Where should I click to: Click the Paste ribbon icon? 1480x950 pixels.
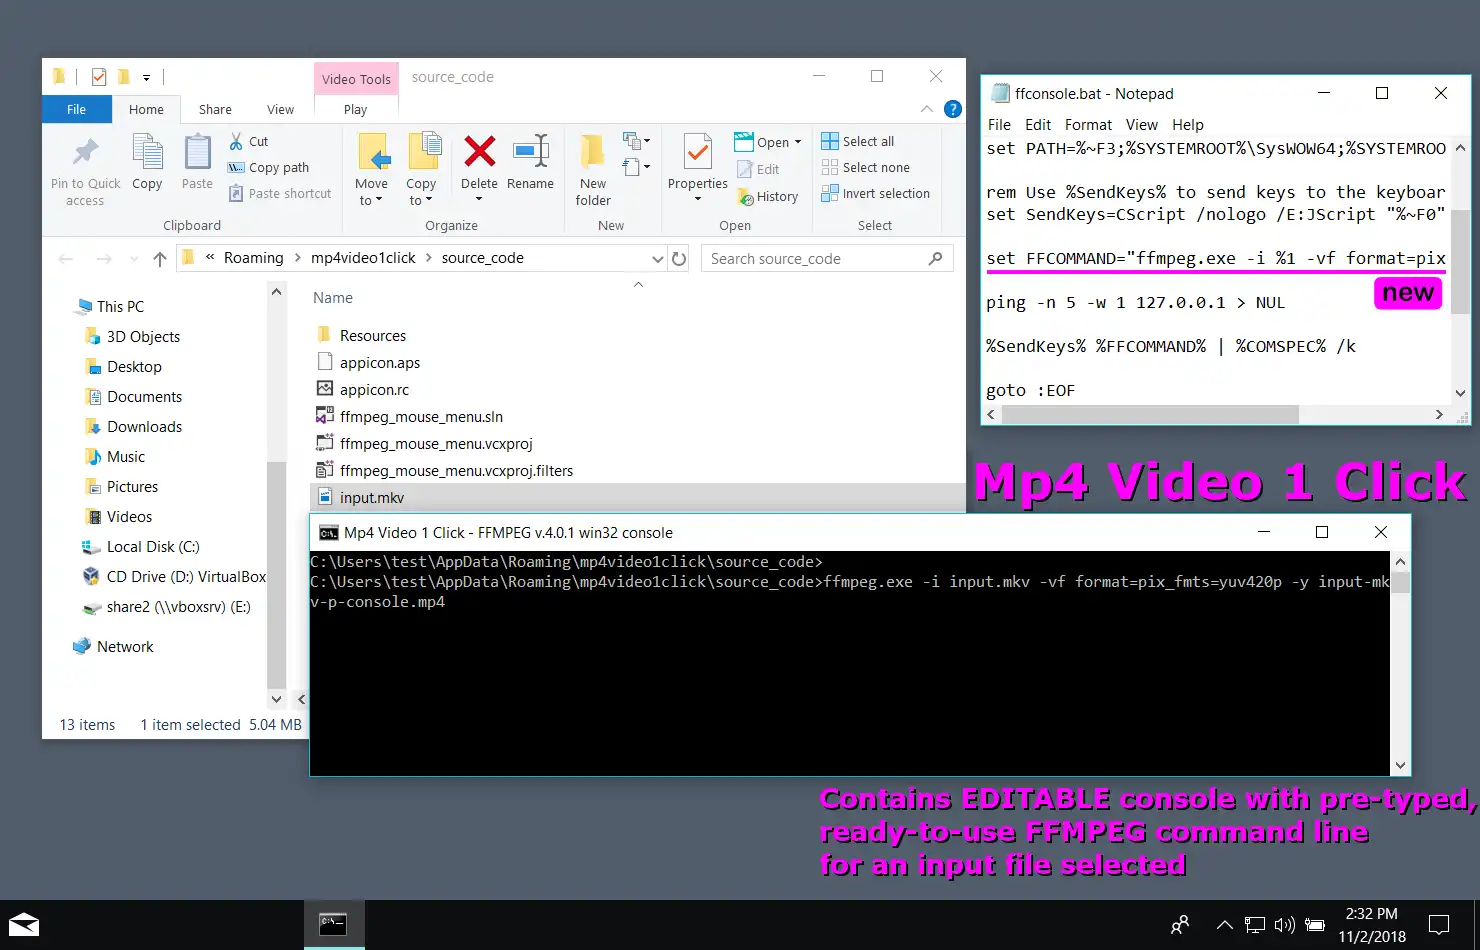coord(197,152)
